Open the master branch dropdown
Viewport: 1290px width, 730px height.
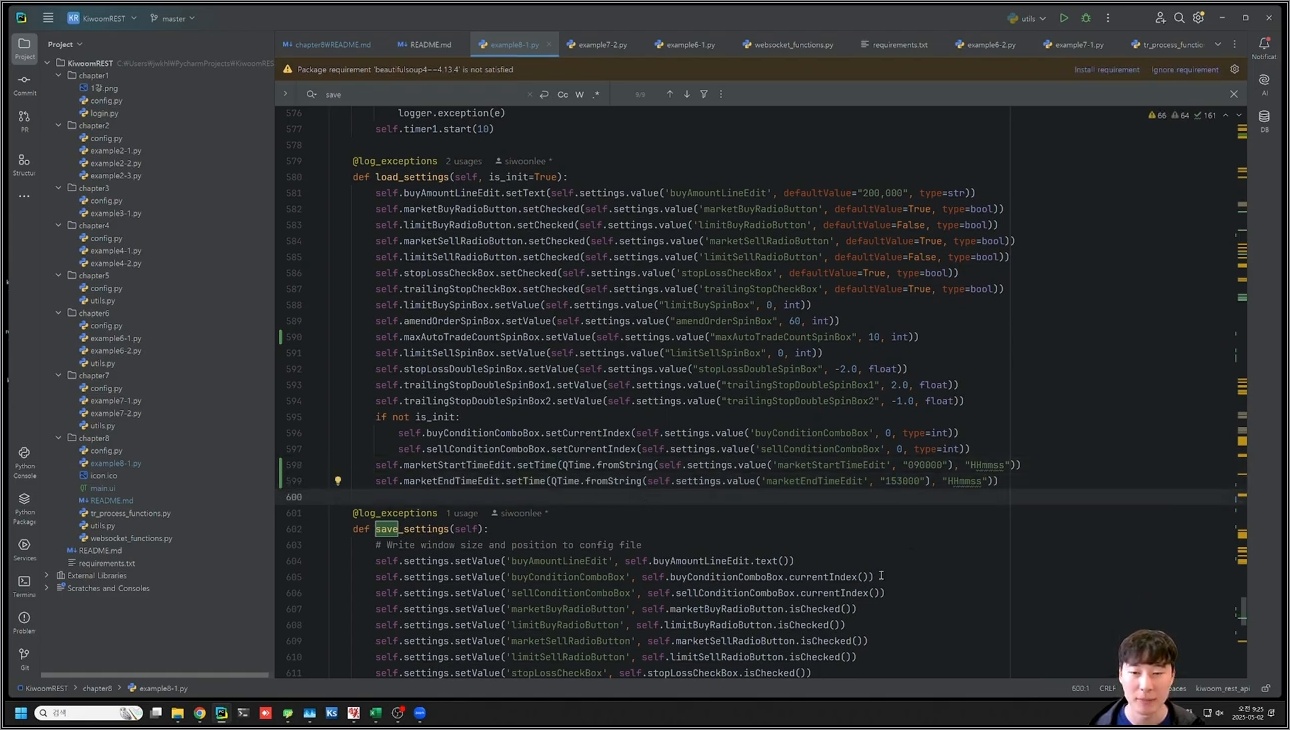(172, 18)
